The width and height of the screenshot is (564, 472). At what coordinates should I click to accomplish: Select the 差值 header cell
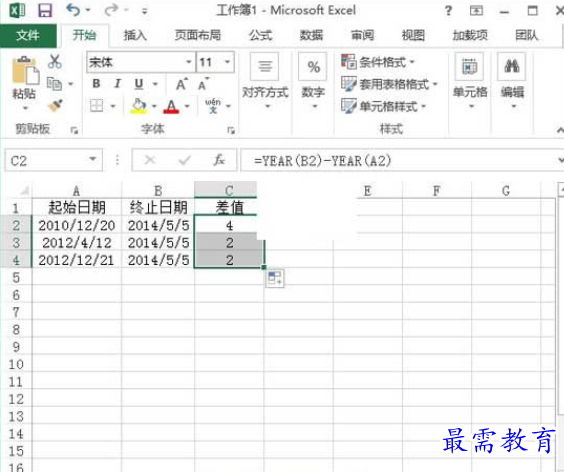click(229, 207)
